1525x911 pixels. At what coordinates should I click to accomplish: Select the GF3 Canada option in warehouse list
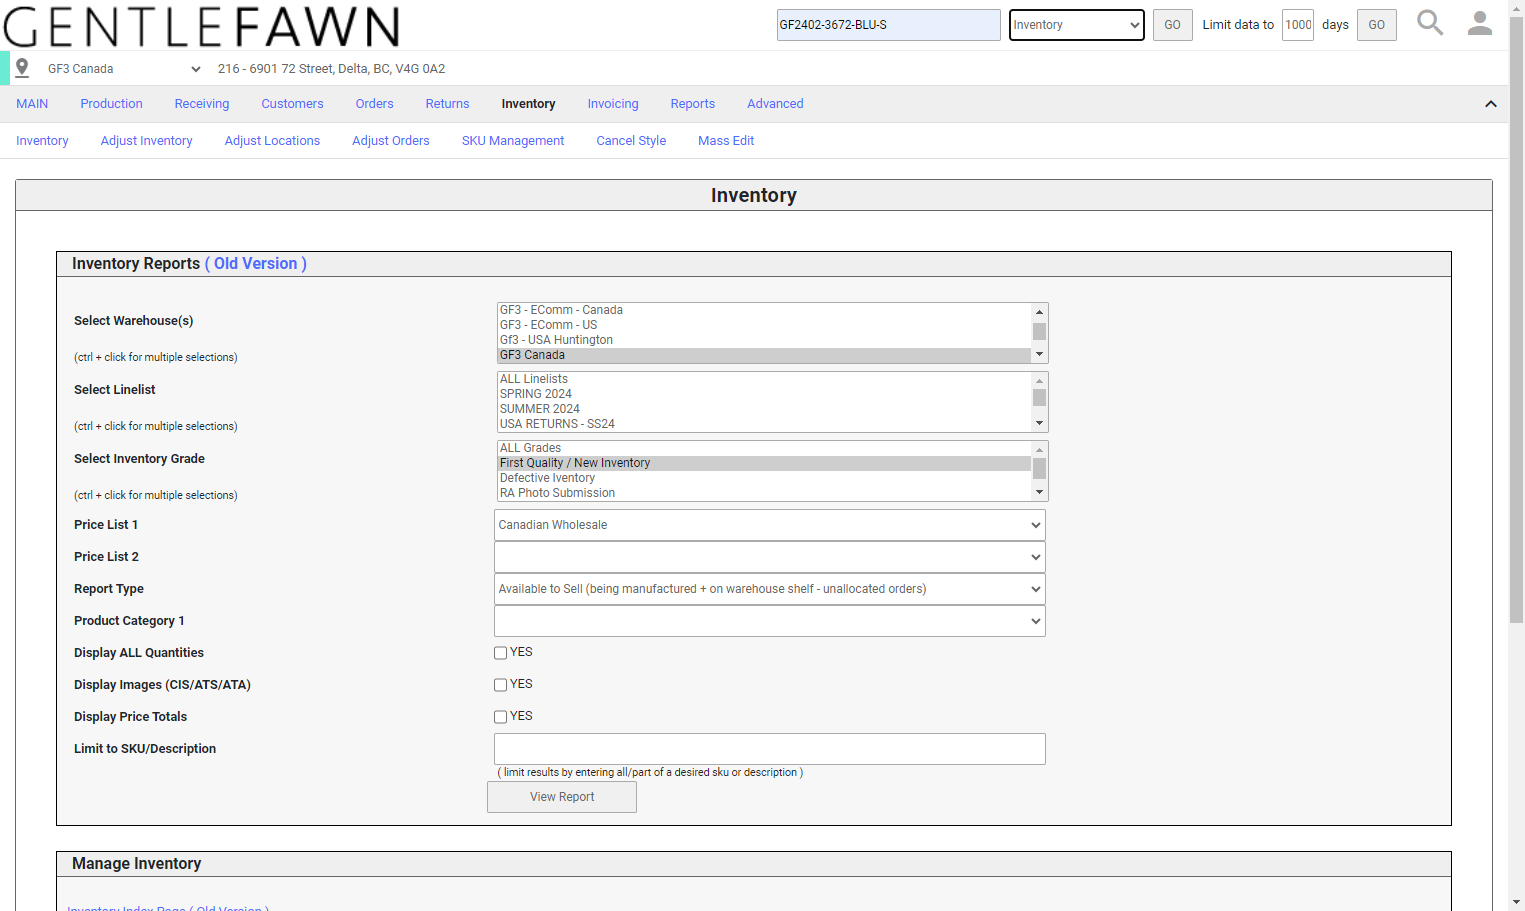coord(764,355)
